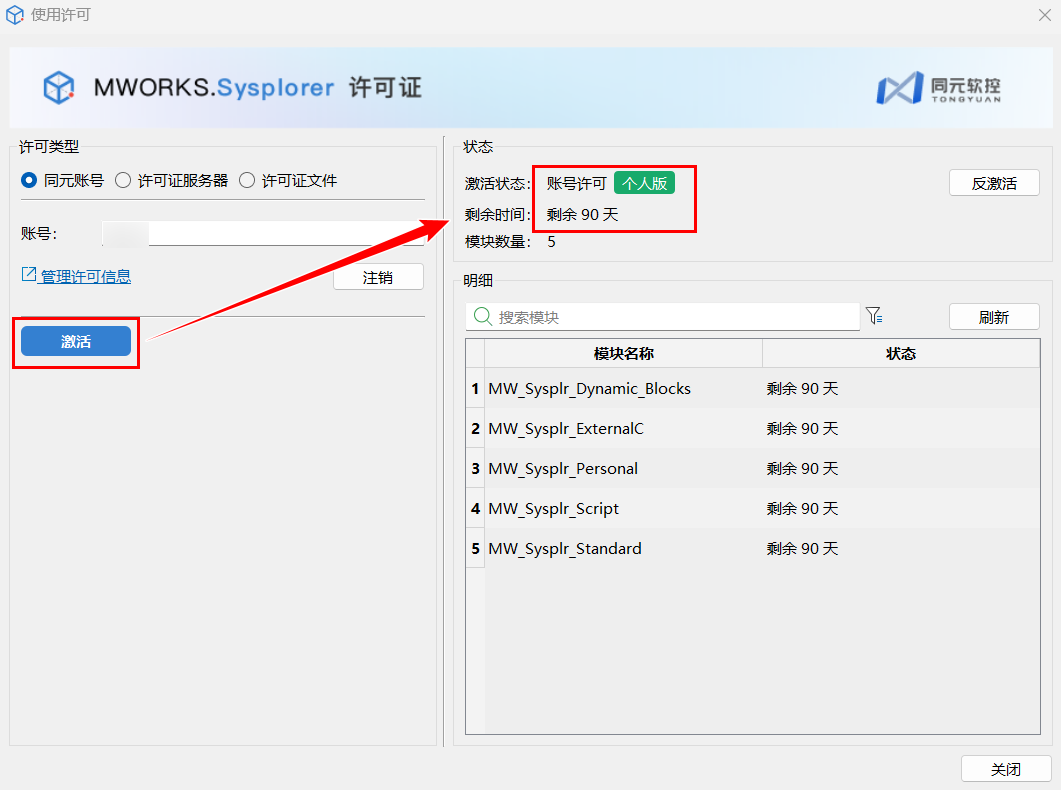
Task: Click the 搜索模块 search input field
Action: coord(675,317)
